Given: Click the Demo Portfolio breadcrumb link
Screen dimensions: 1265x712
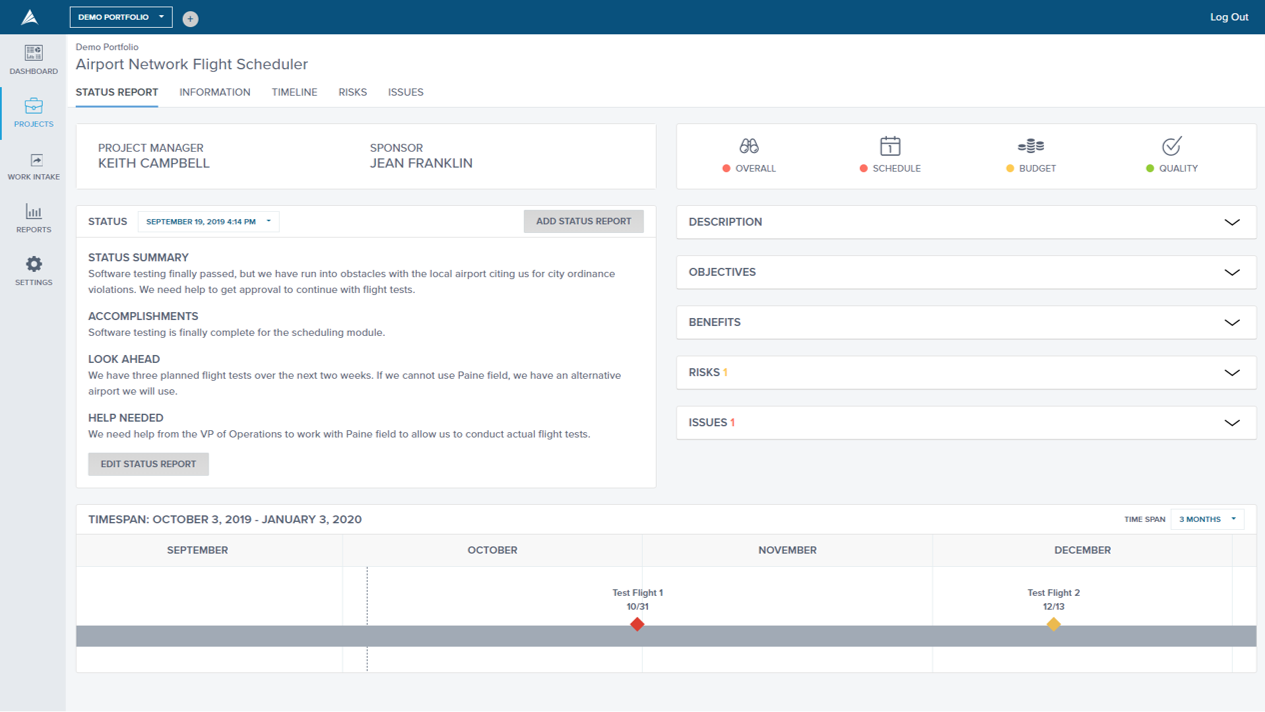Looking at the screenshot, I should coord(107,47).
